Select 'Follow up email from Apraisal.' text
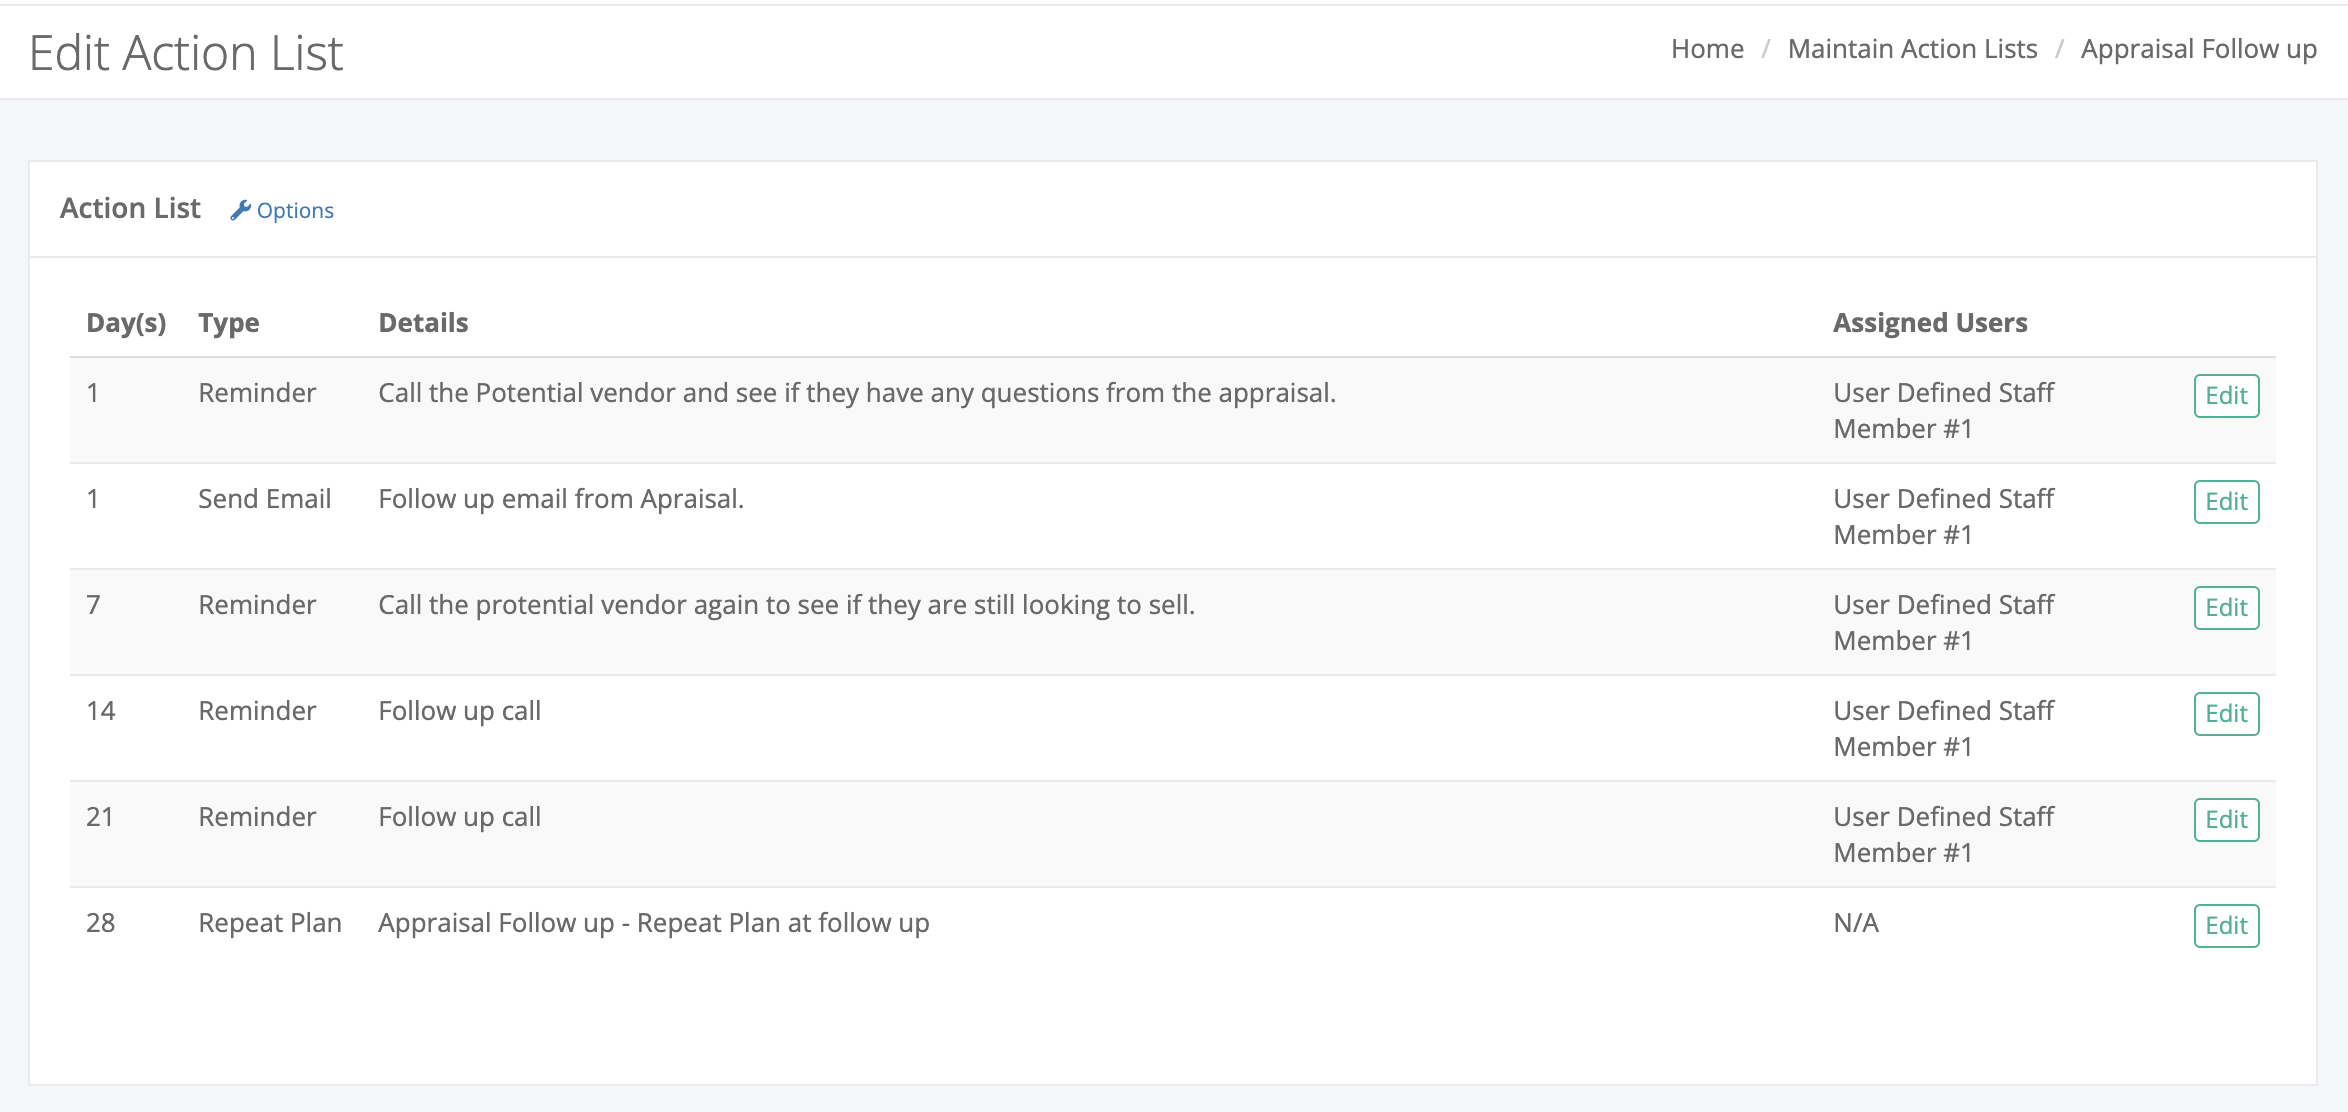2348x1112 pixels. 561,499
